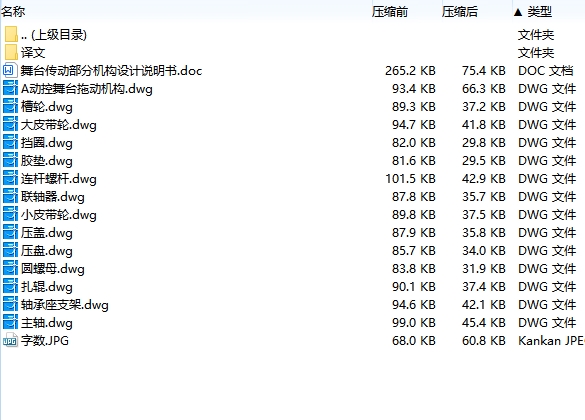Select the 译文 folder name
This screenshot has height=420, width=585.
tap(33, 53)
